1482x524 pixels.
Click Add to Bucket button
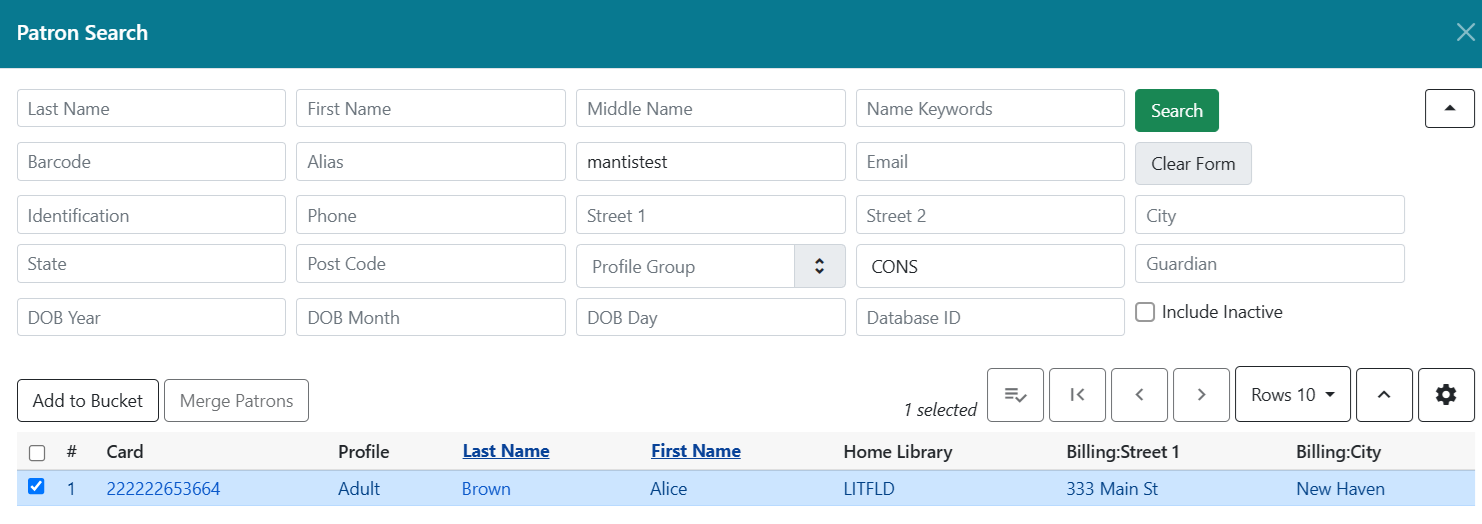click(88, 401)
